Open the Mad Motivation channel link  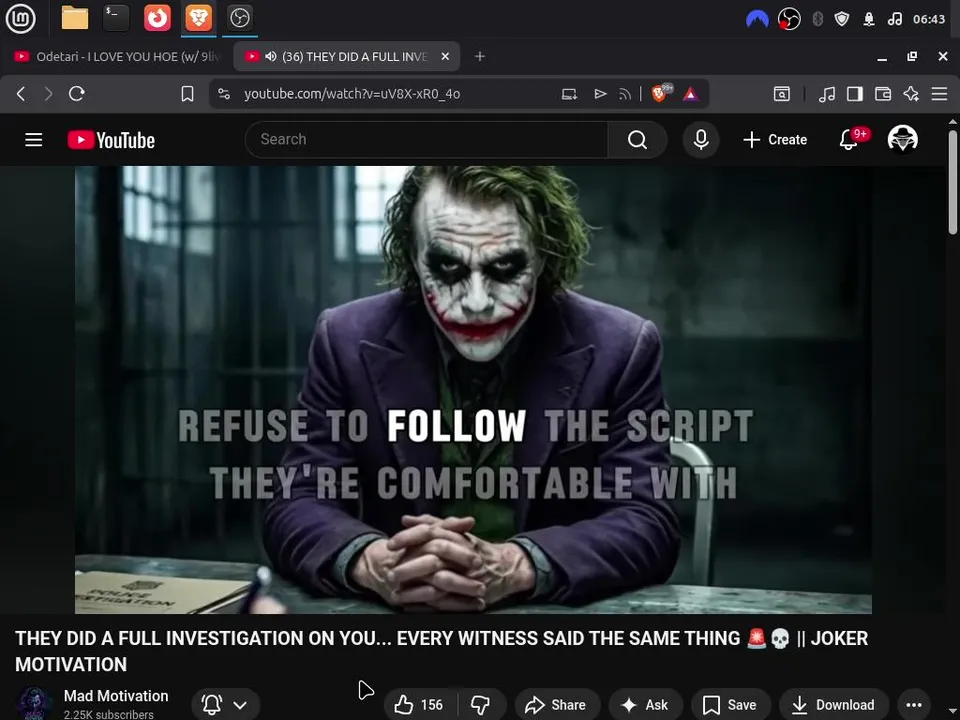tap(116, 696)
